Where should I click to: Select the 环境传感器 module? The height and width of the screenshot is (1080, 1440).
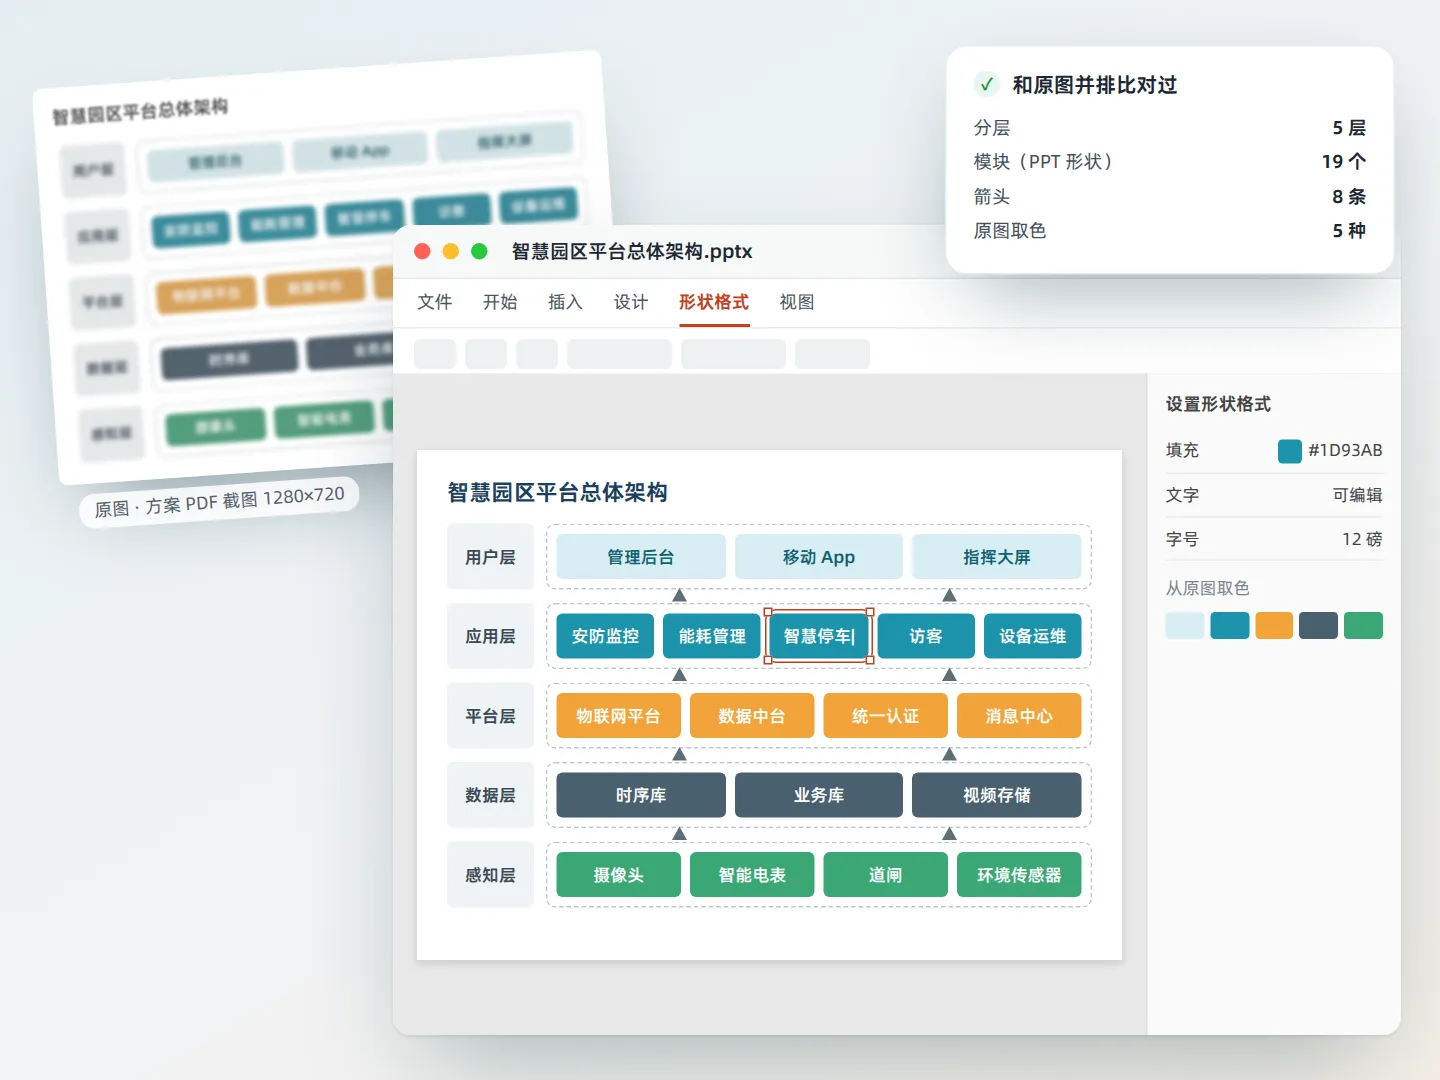point(1019,875)
